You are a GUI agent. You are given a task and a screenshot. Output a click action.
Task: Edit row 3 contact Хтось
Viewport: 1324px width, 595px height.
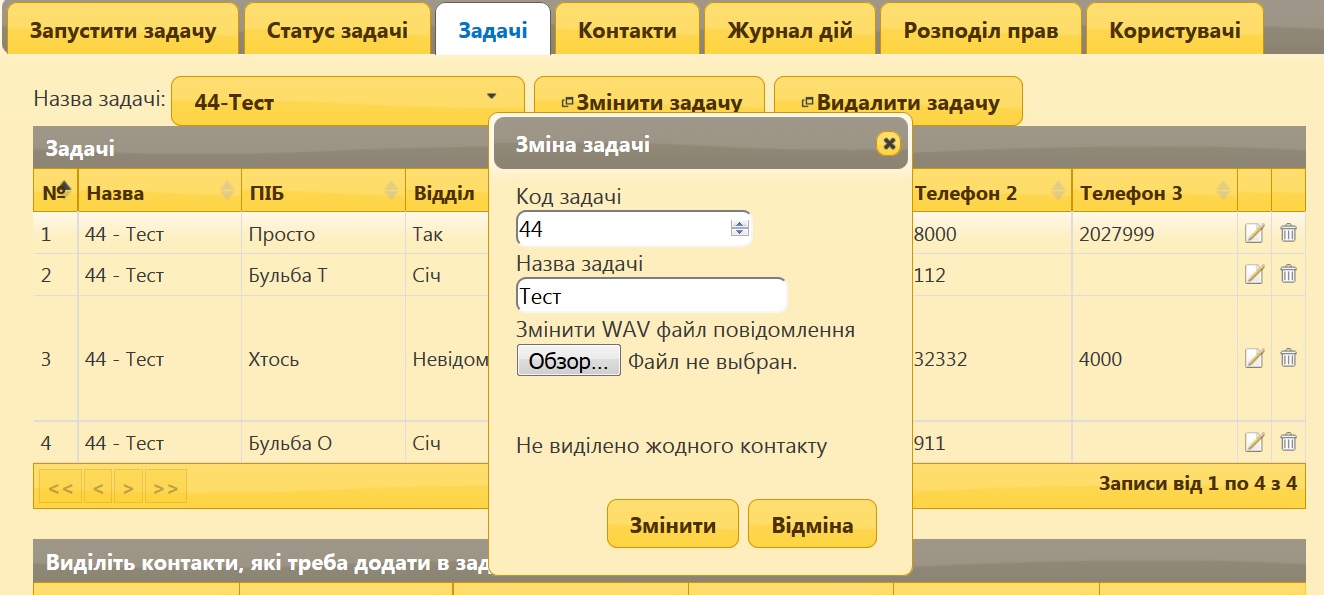(1254, 358)
